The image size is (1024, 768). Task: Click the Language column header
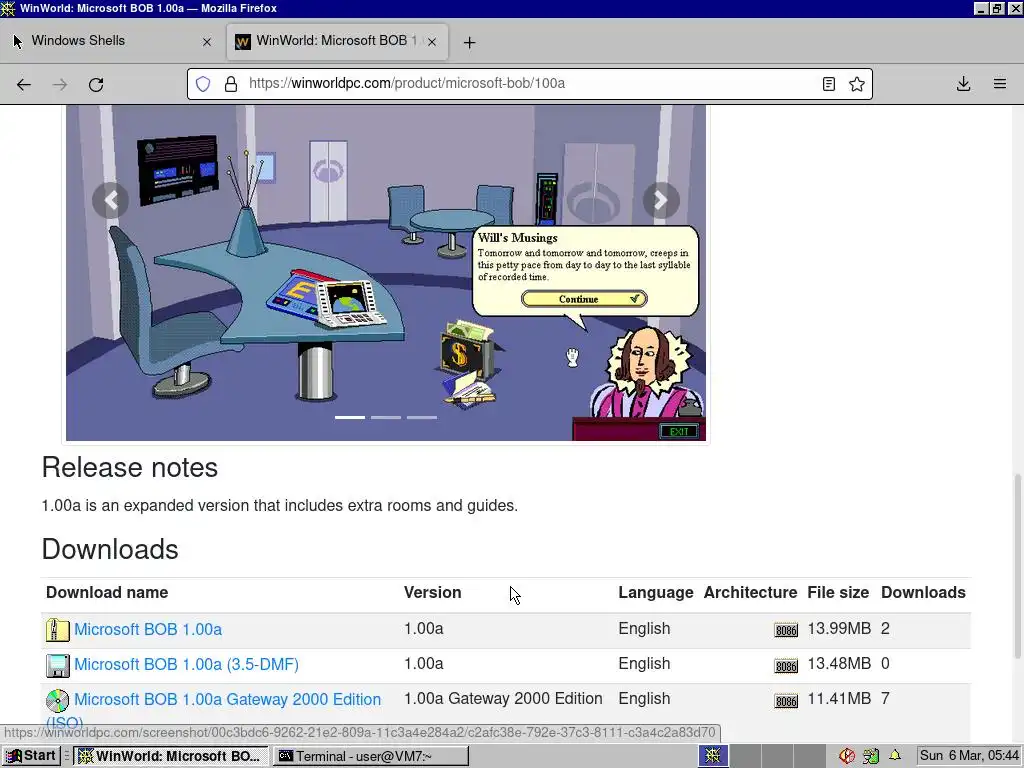tap(656, 593)
